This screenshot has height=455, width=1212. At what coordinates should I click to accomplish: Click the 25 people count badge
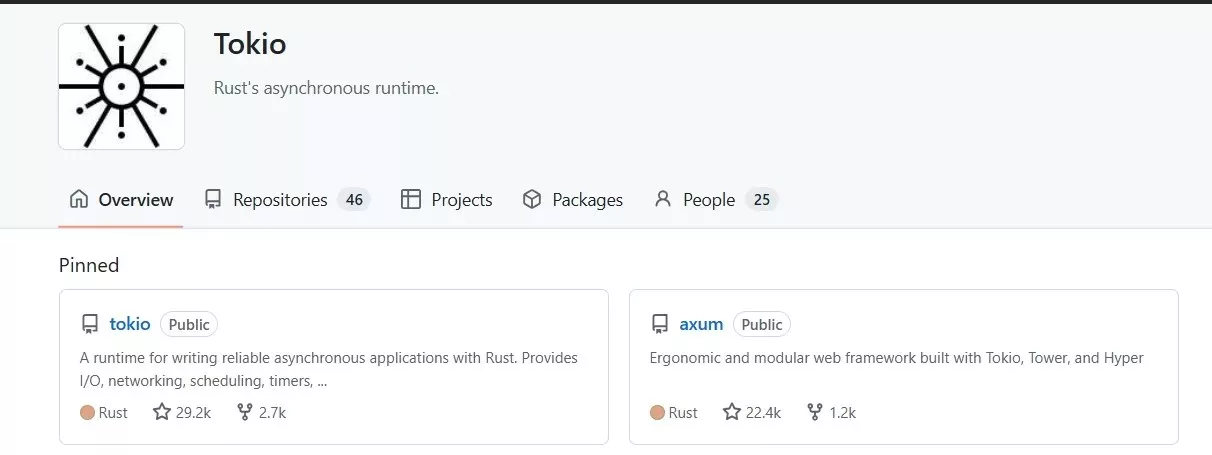[x=761, y=200]
